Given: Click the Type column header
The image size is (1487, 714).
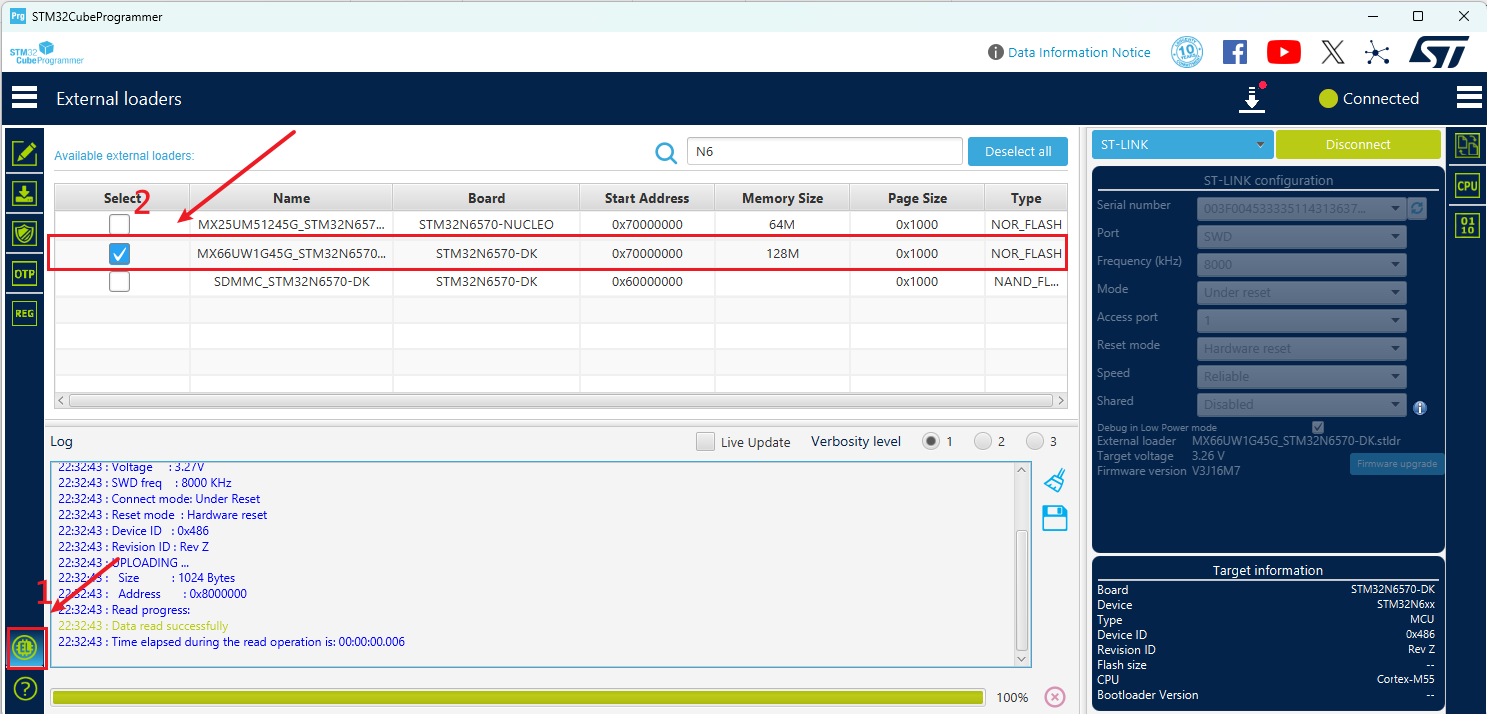Looking at the screenshot, I should pyautogui.click(x=1026, y=198).
